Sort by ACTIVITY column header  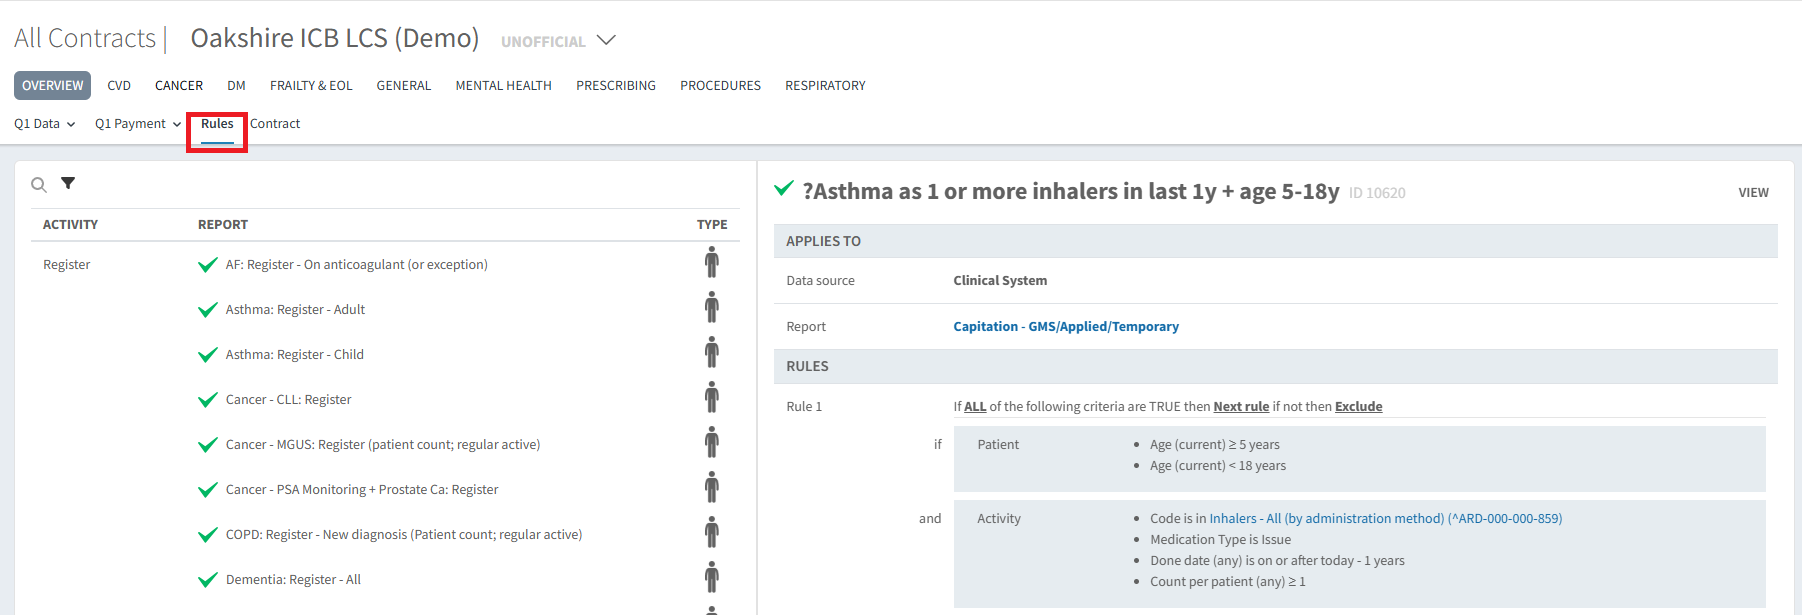pyautogui.click(x=70, y=224)
